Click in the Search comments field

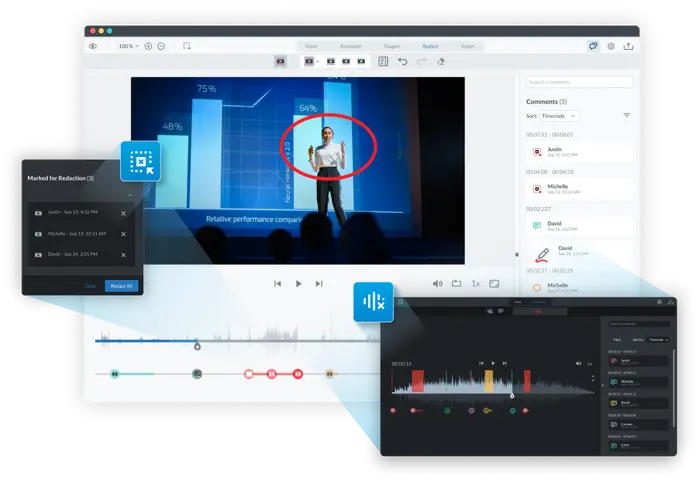(x=579, y=82)
